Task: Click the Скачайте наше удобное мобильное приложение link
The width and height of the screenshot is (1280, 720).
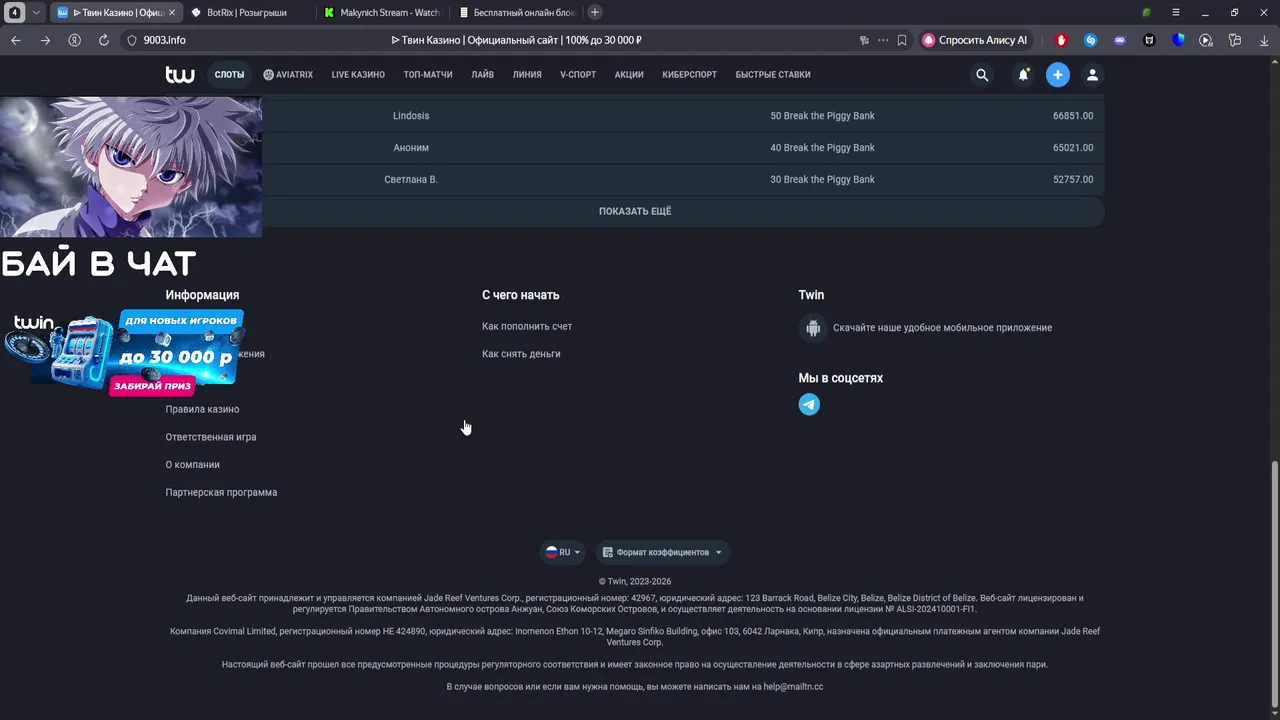Action: tap(942, 328)
